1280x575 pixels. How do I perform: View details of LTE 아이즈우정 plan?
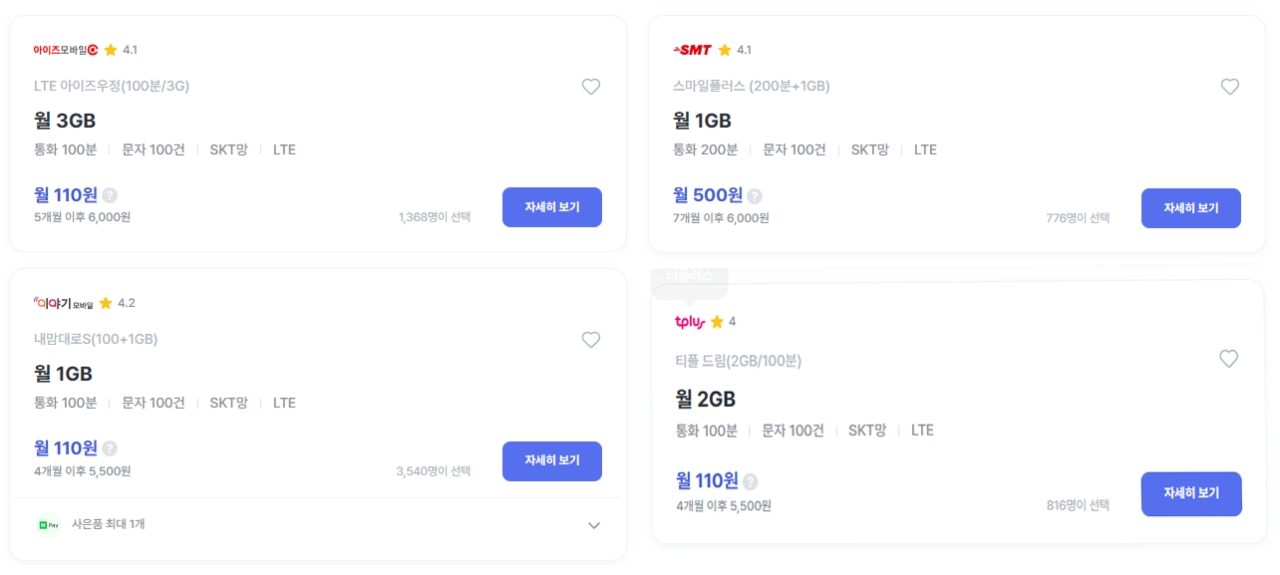tap(552, 207)
